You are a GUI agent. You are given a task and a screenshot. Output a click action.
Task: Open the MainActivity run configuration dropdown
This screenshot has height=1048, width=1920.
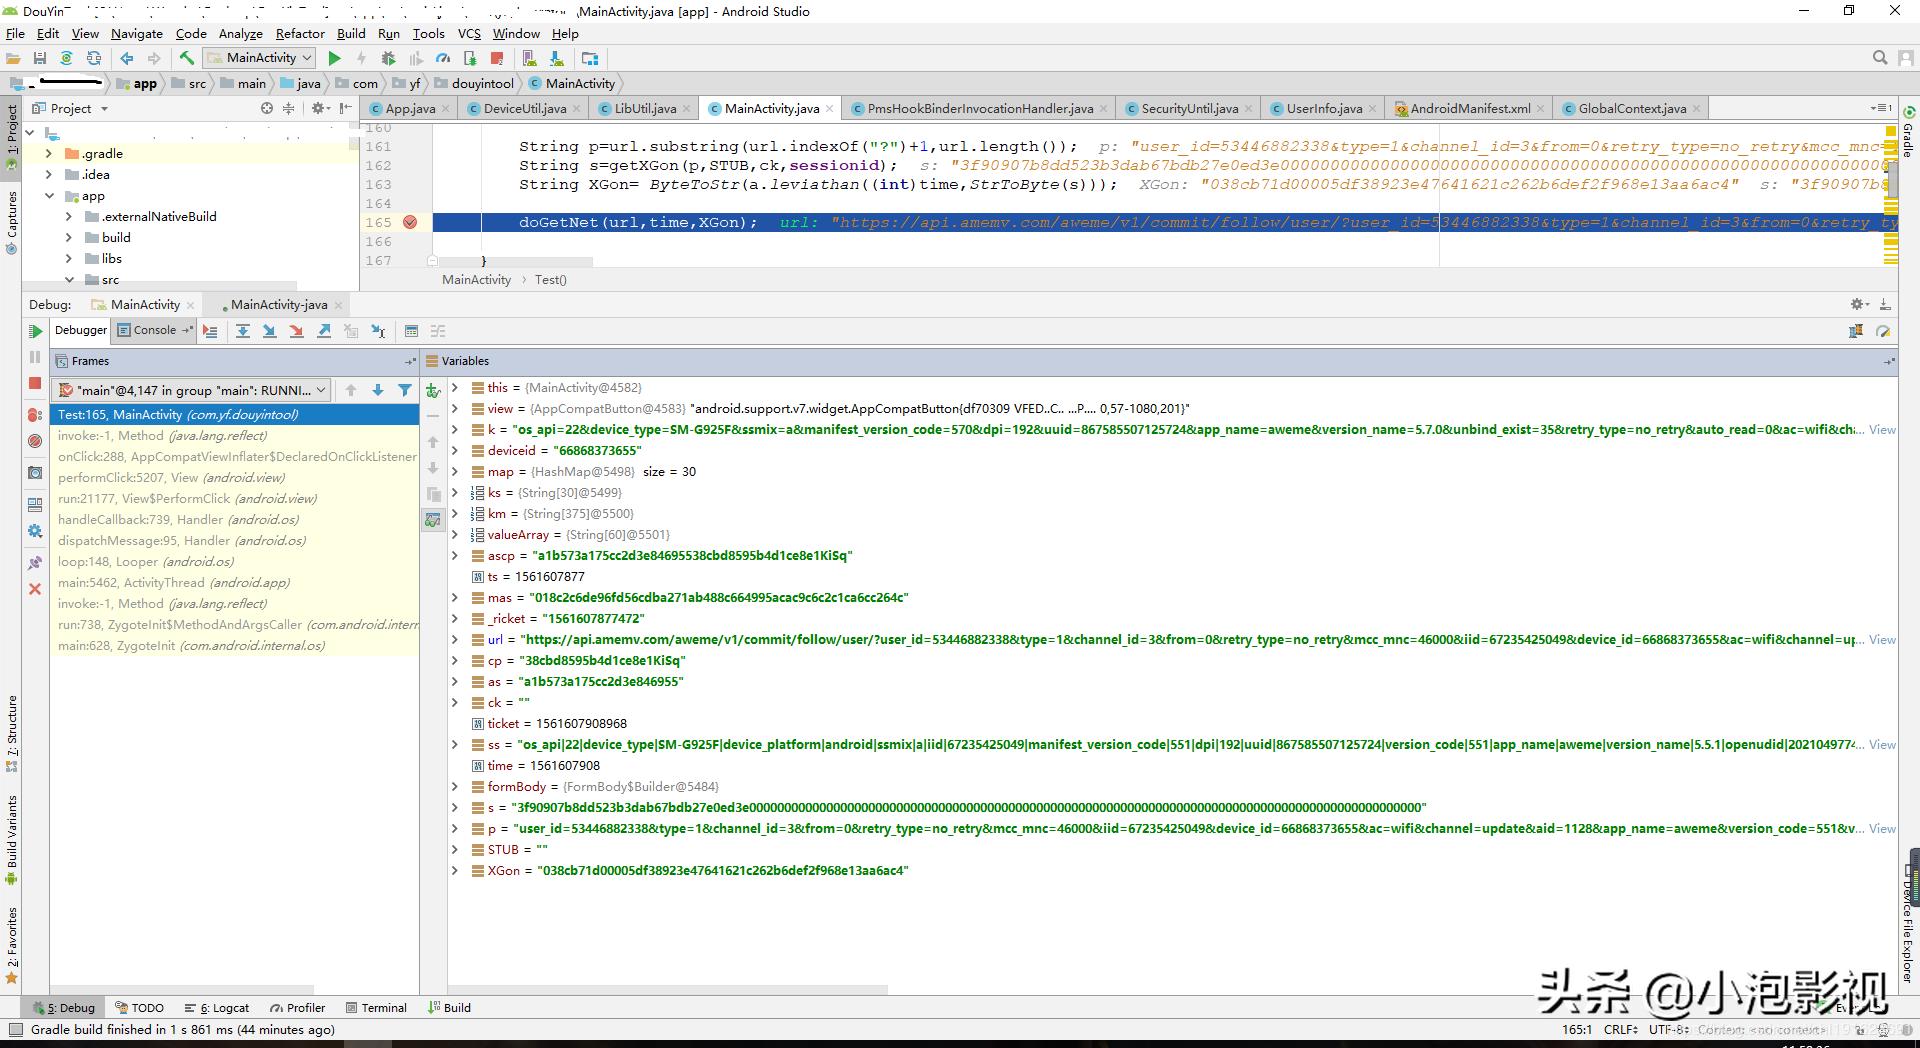(x=260, y=58)
